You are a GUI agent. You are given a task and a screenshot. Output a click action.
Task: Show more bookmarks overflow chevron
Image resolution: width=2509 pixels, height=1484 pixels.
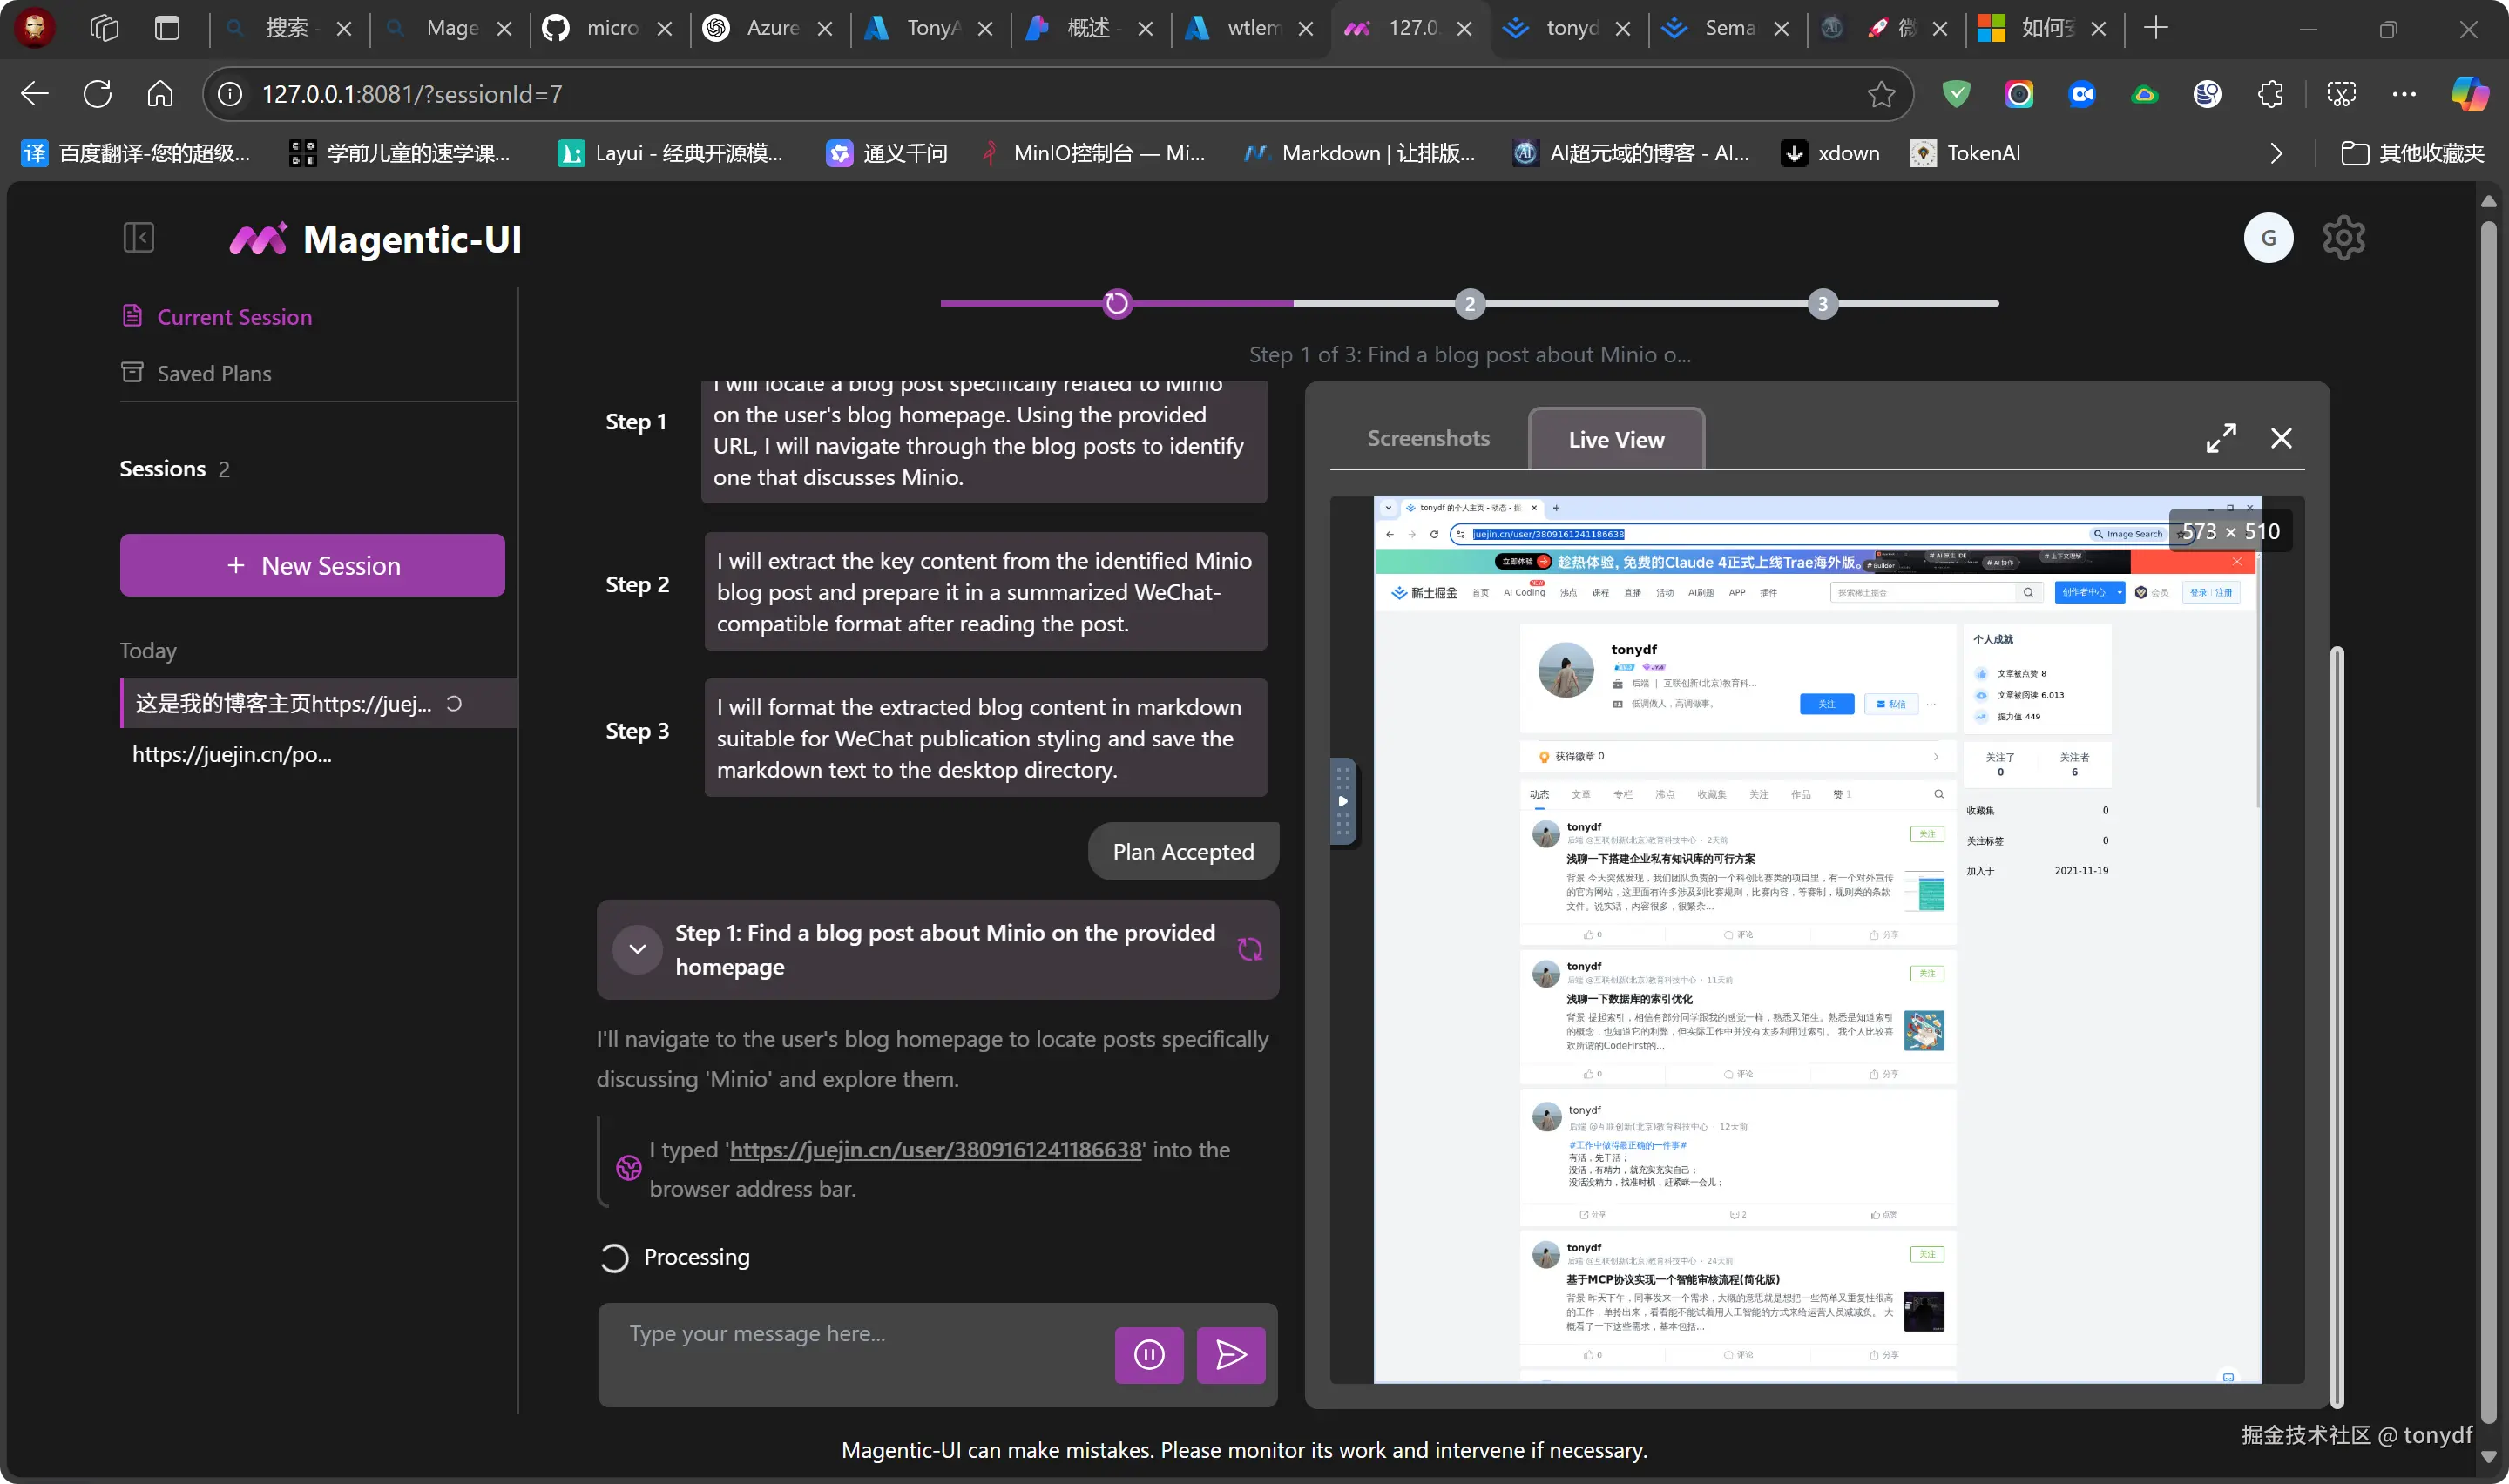click(x=2276, y=153)
